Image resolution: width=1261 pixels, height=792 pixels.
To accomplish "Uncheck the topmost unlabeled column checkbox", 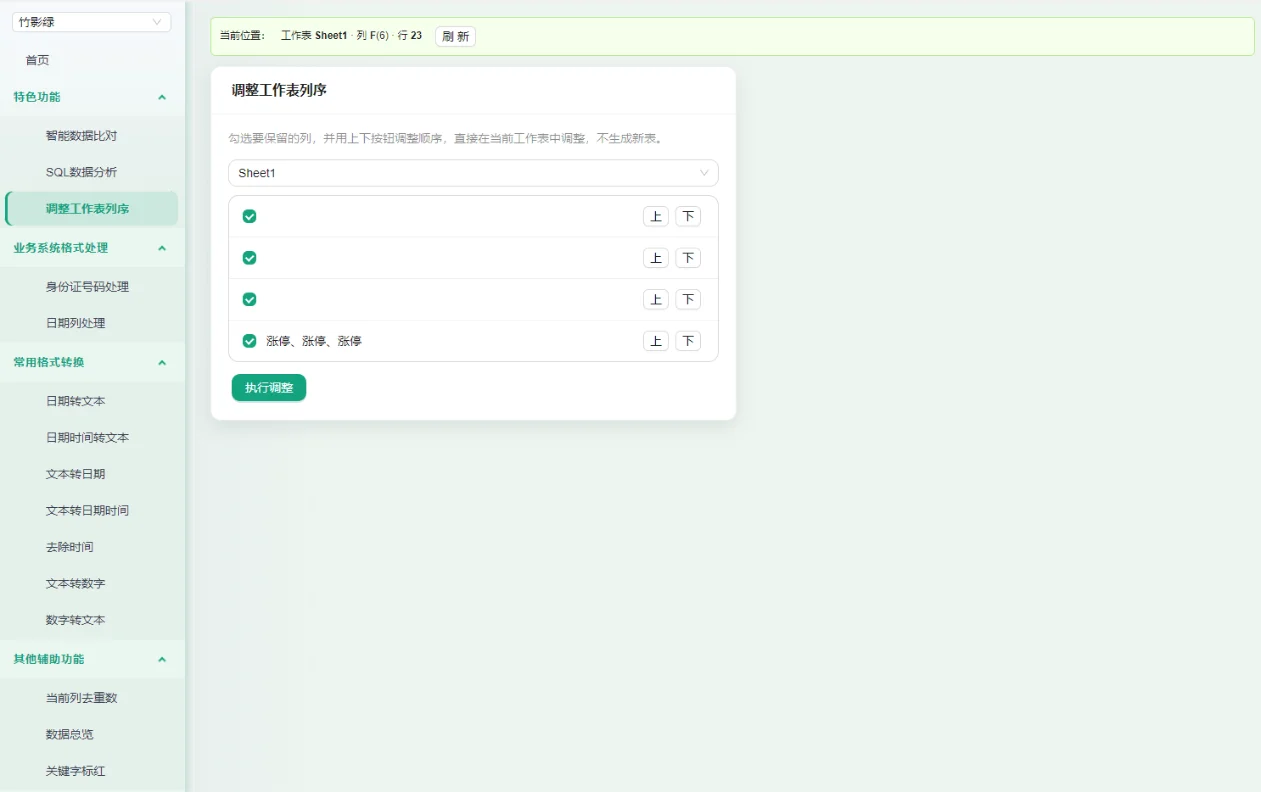I will coord(250,216).
